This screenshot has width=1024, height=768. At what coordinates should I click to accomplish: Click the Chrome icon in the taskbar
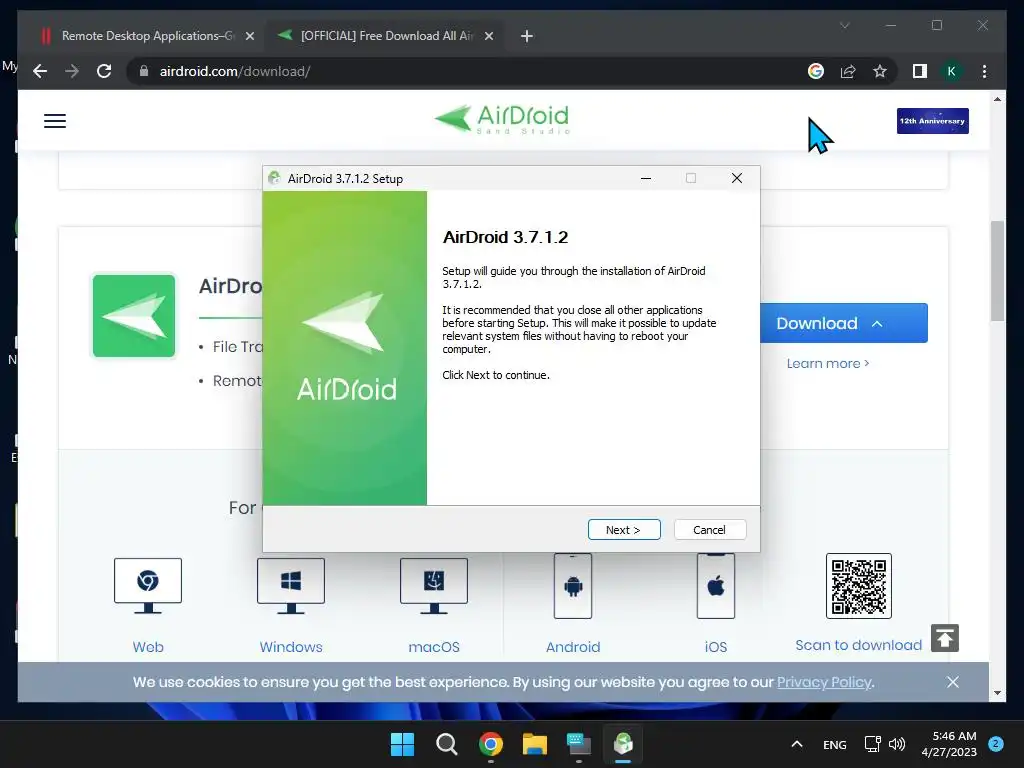coord(490,744)
